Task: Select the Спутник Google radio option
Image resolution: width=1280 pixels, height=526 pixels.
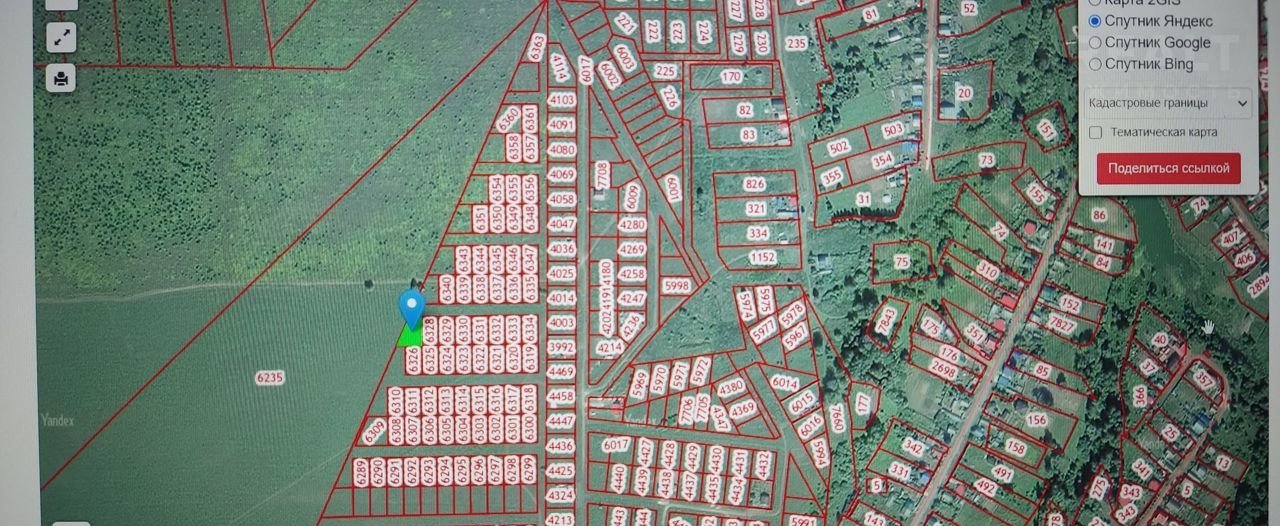Action: [1095, 43]
